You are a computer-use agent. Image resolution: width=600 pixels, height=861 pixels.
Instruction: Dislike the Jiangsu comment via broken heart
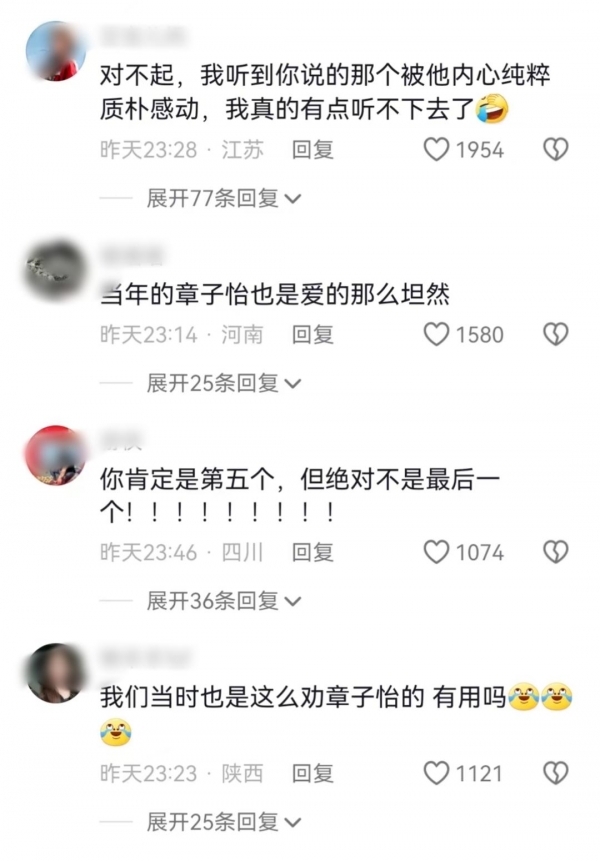(556, 149)
